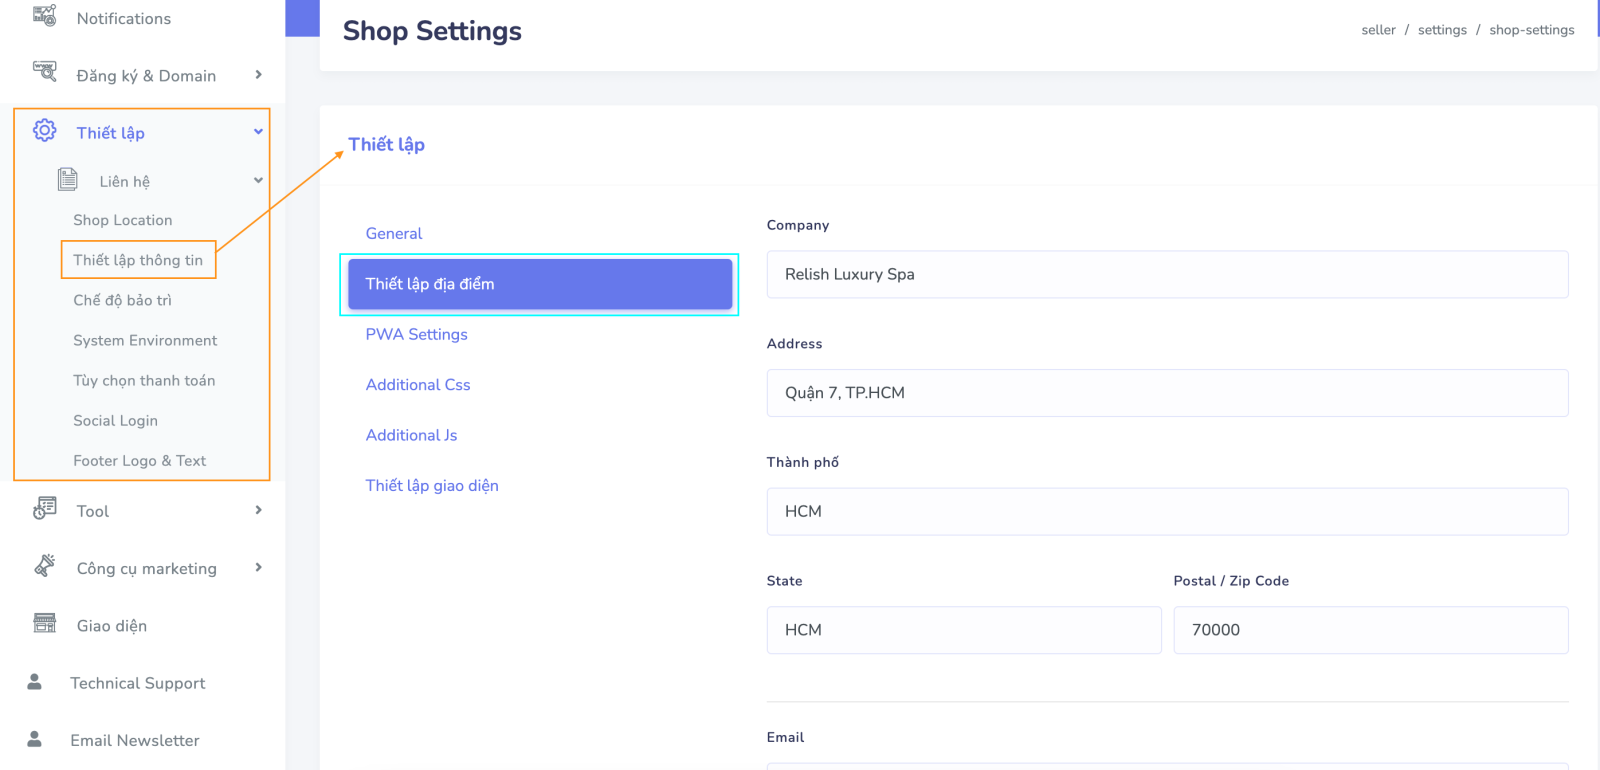
Task: Click the Liên hệ document icon
Action: click(68, 180)
